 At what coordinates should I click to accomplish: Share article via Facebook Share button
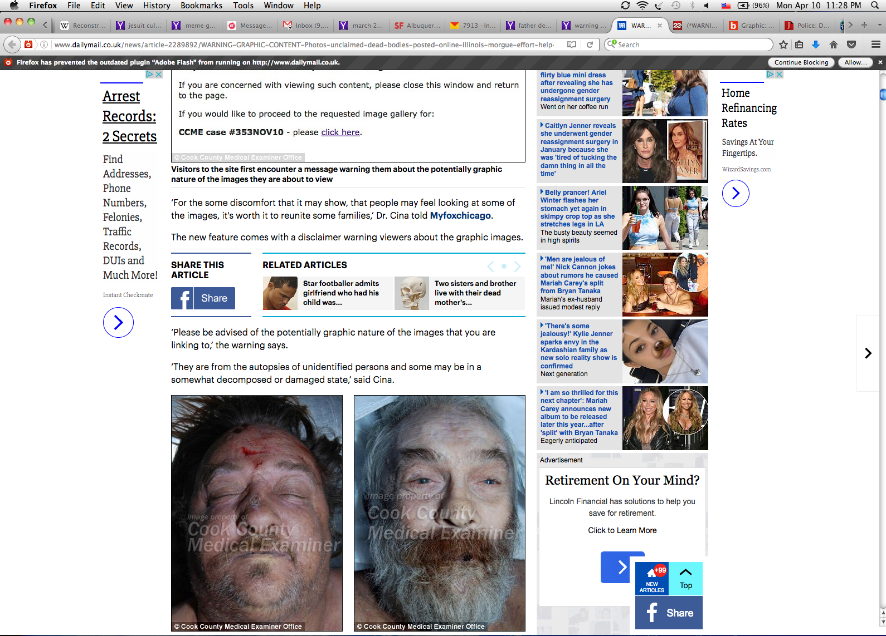pyautogui.click(x=203, y=298)
